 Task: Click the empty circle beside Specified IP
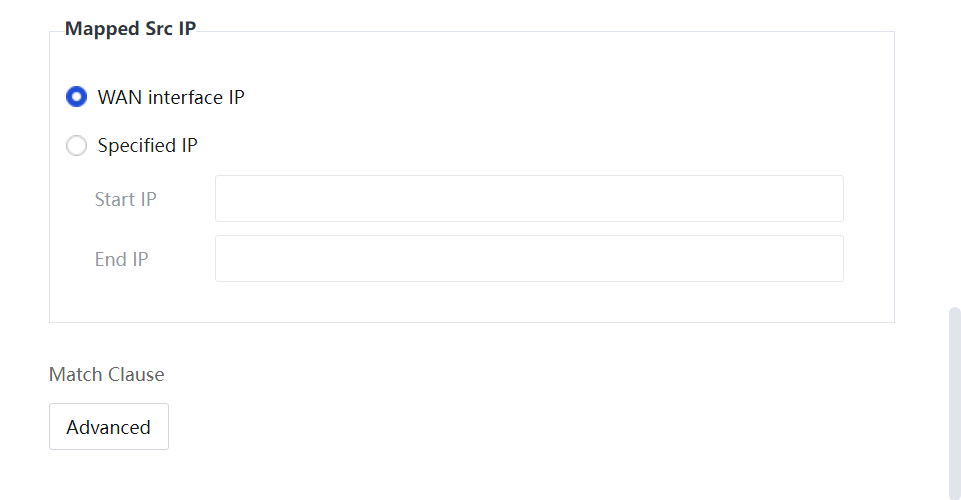[x=76, y=146]
